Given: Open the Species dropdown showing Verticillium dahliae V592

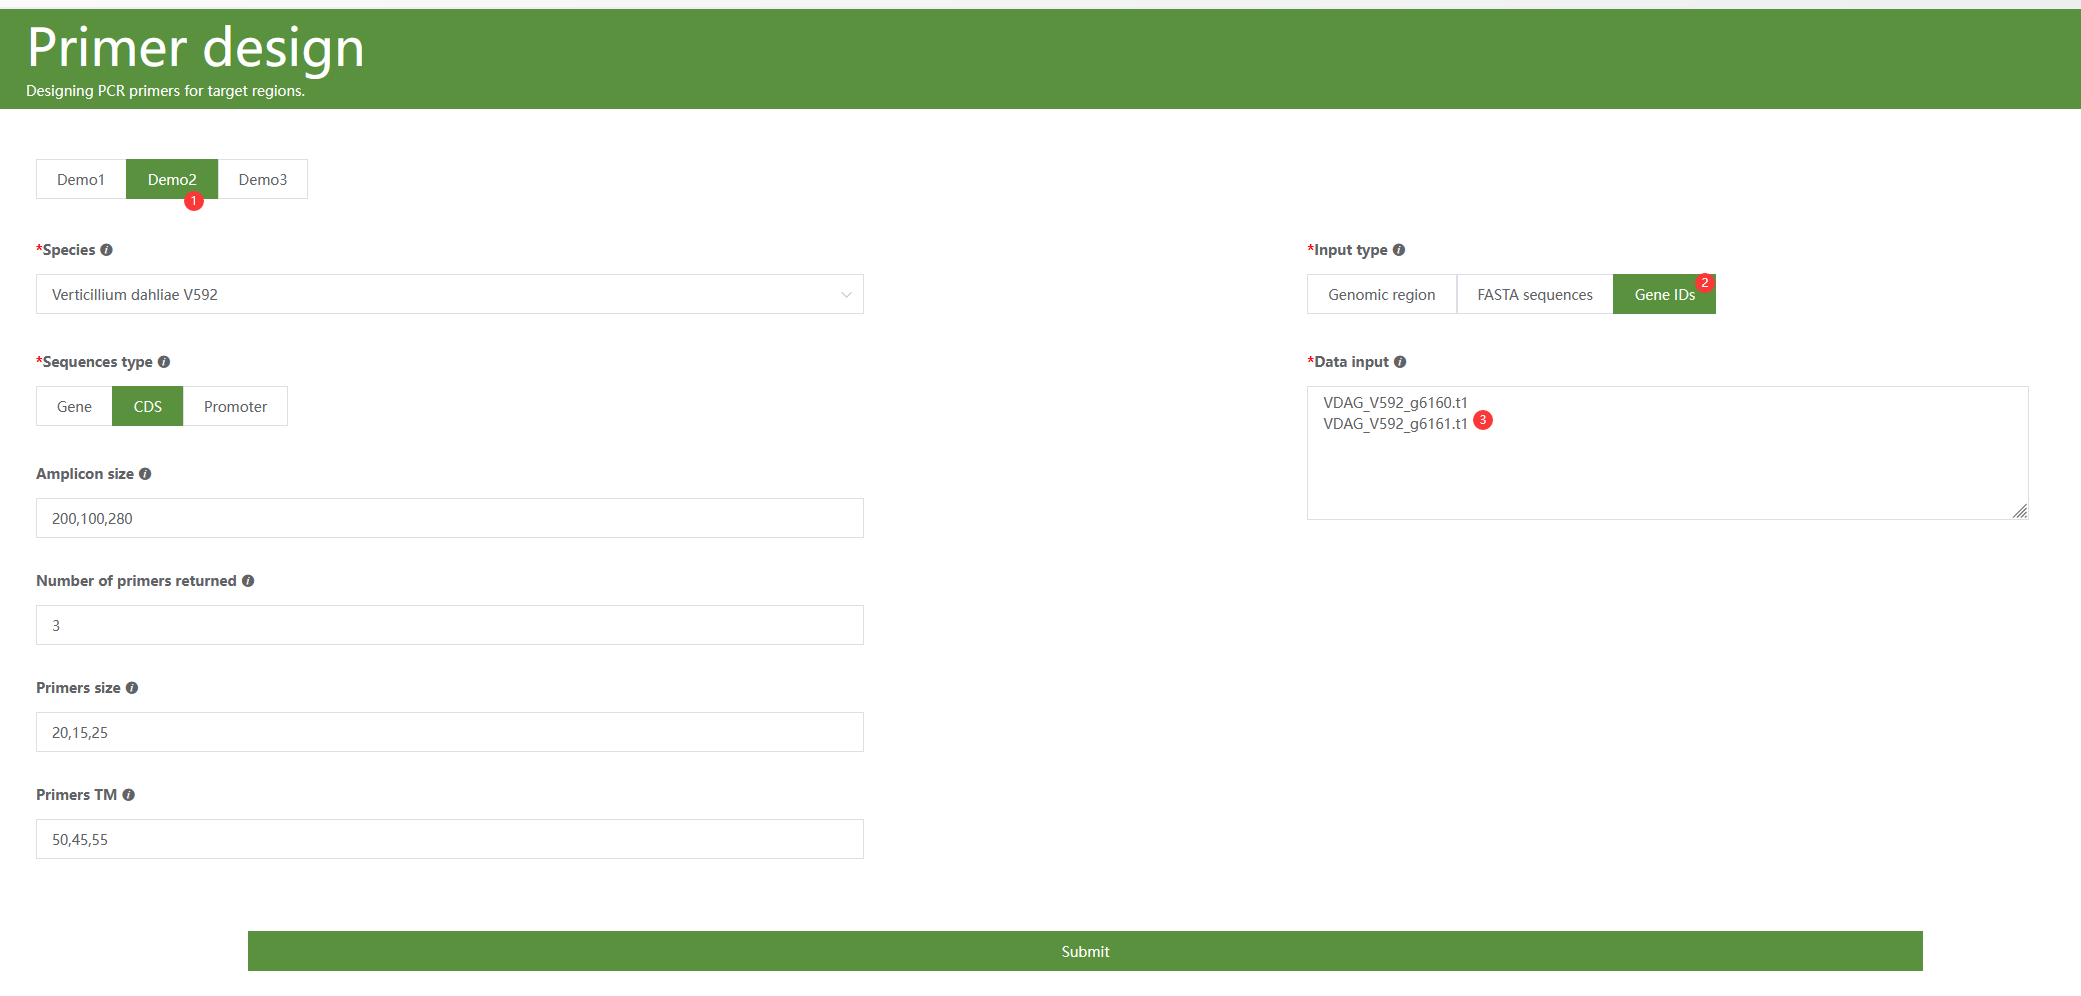Looking at the screenshot, I should click(x=450, y=294).
